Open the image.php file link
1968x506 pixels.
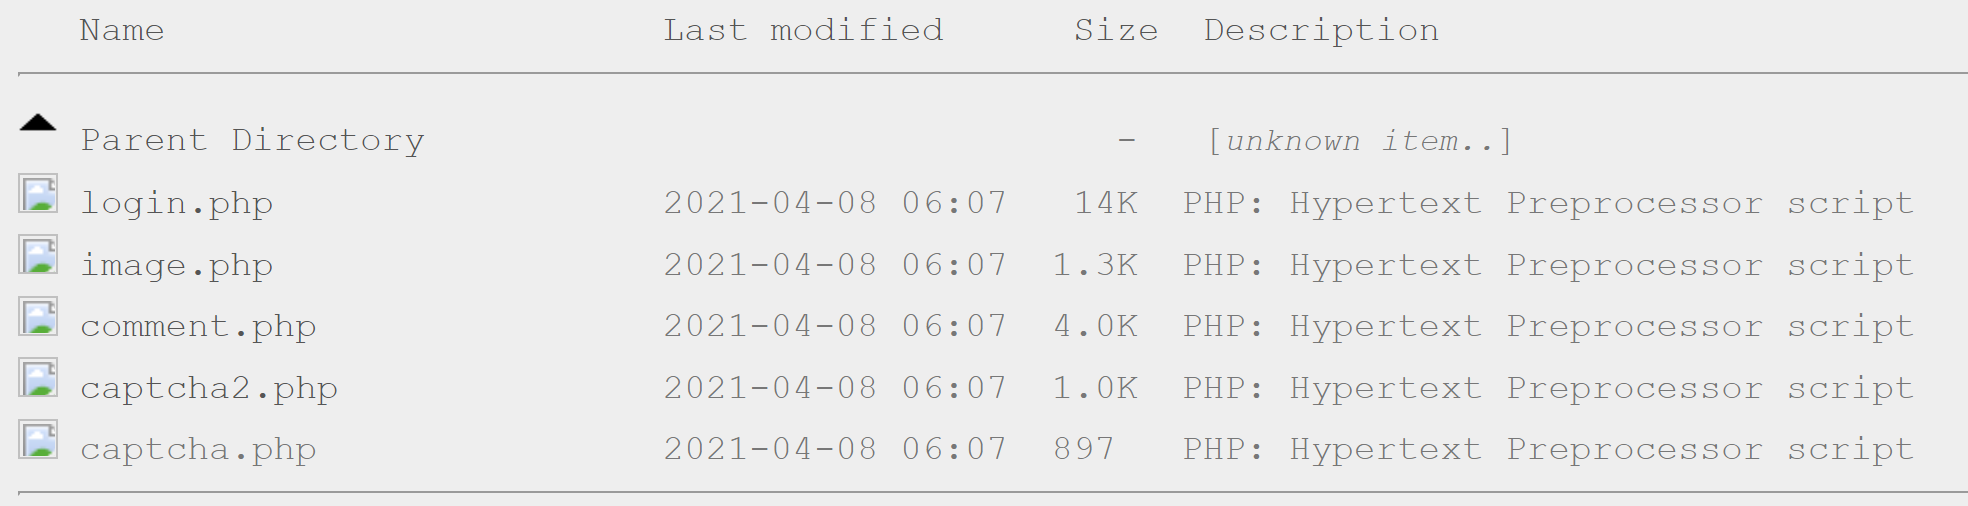point(176,265)
